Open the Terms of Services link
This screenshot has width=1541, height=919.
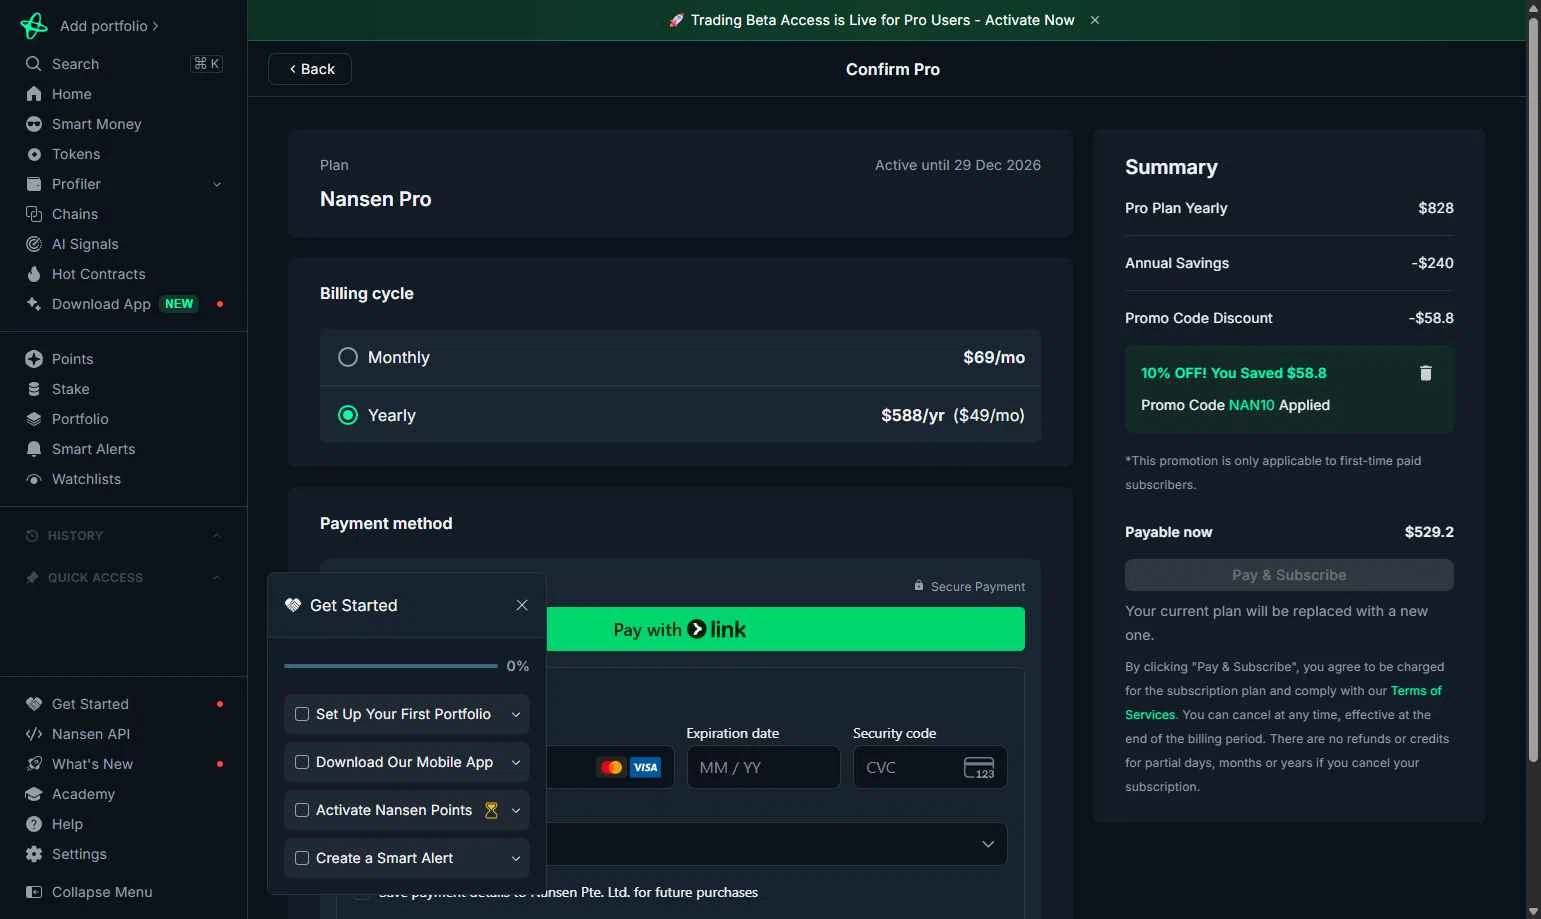(1283, 703)
